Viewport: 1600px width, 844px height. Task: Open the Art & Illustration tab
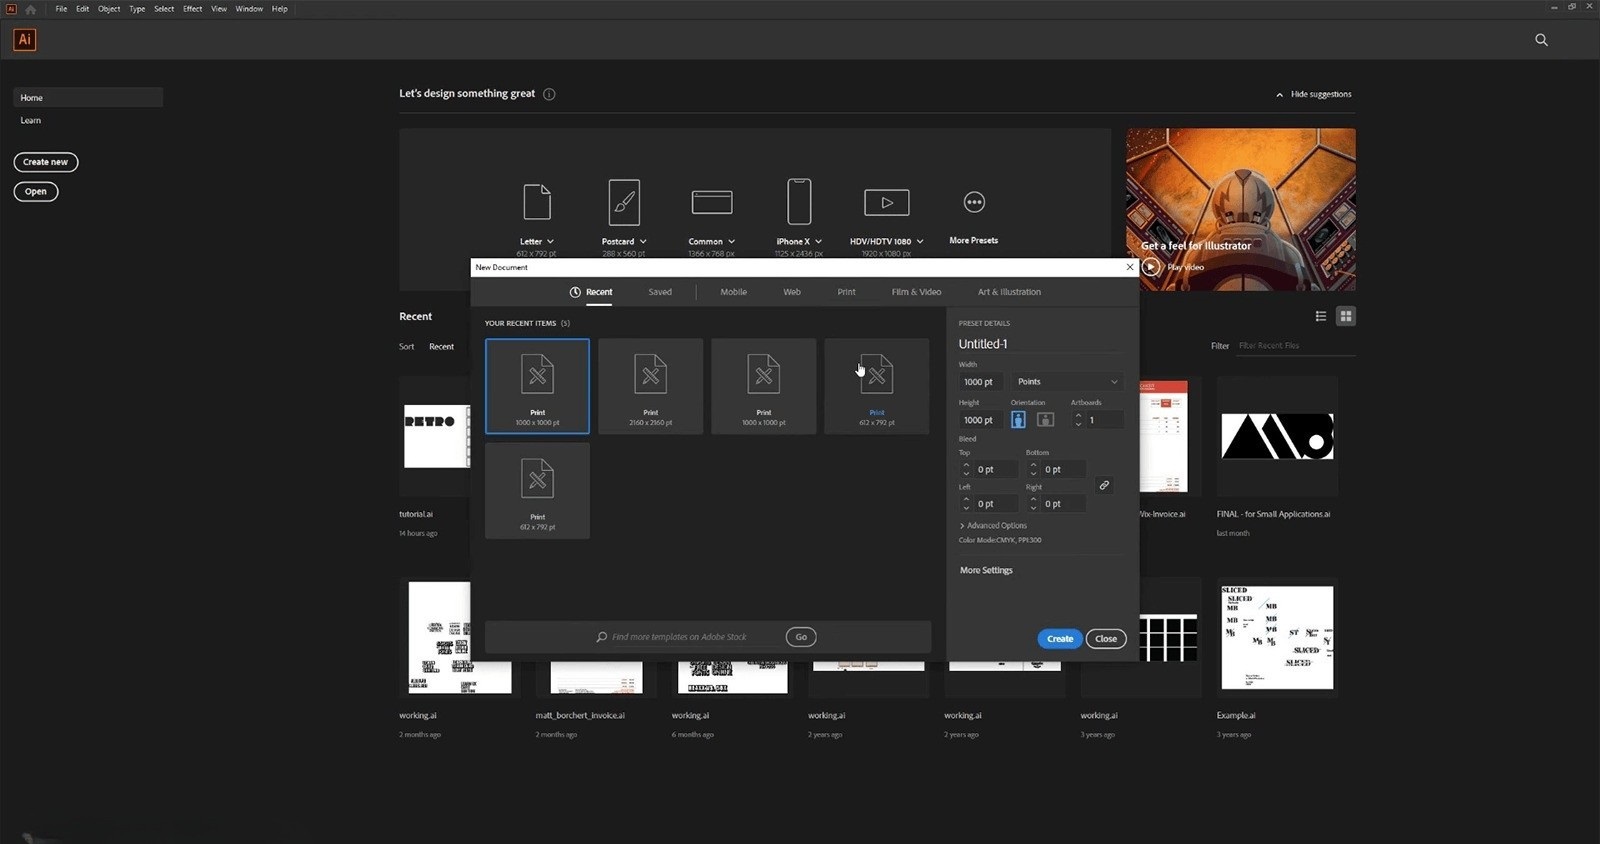[1009, 292]
